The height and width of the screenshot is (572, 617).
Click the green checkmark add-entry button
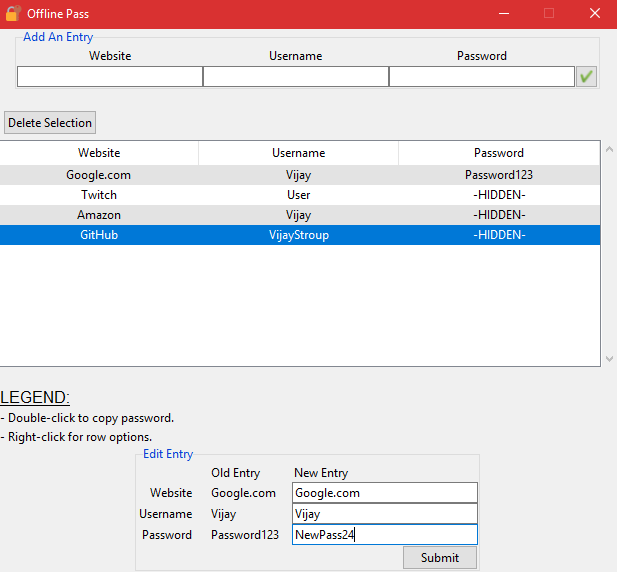click(586, 76)
